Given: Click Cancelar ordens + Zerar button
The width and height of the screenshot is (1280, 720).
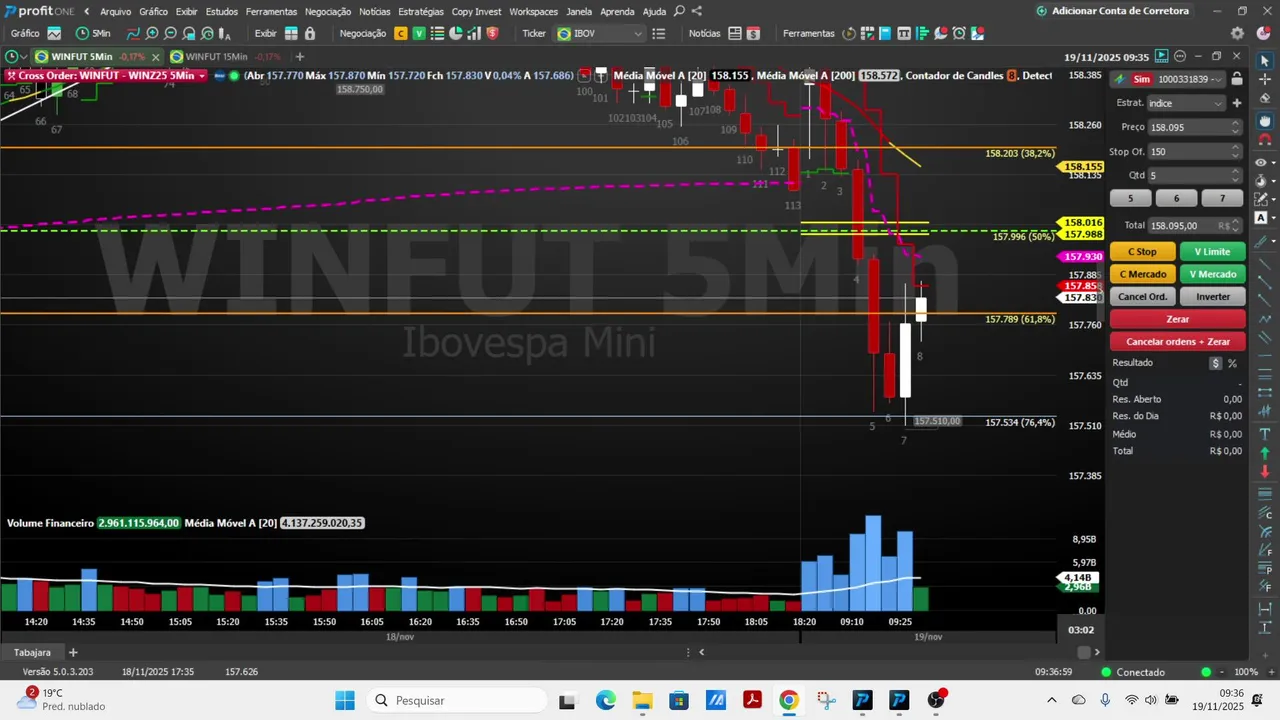Looking at the screenshot, I should click(1178, 342).
